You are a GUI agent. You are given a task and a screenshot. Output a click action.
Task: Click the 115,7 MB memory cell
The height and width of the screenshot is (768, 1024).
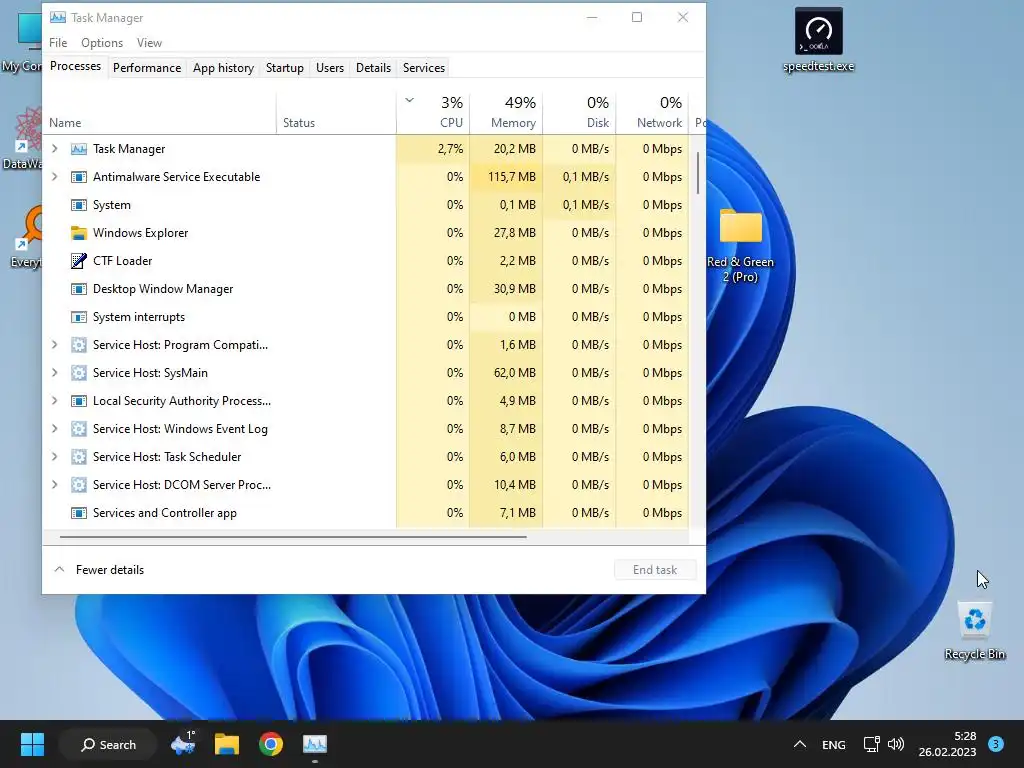tap(506, 177)
